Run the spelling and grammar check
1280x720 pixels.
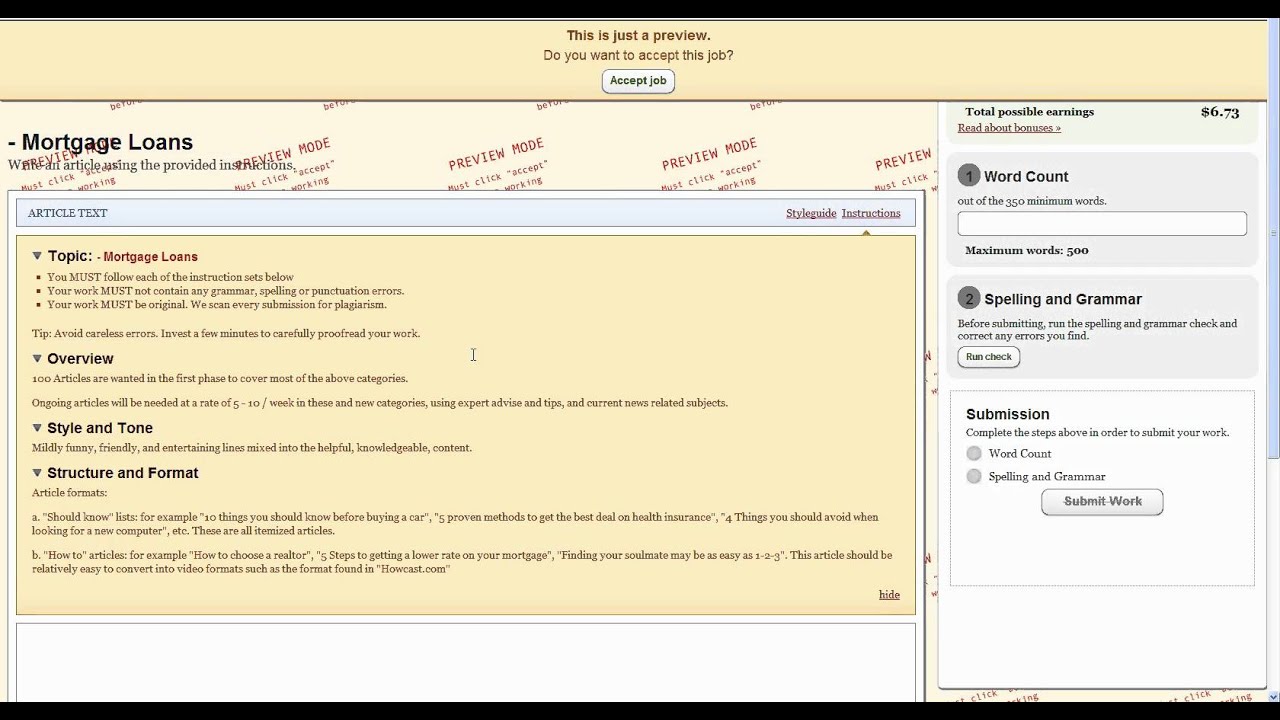pyautogui.click(x=989, y=357)
